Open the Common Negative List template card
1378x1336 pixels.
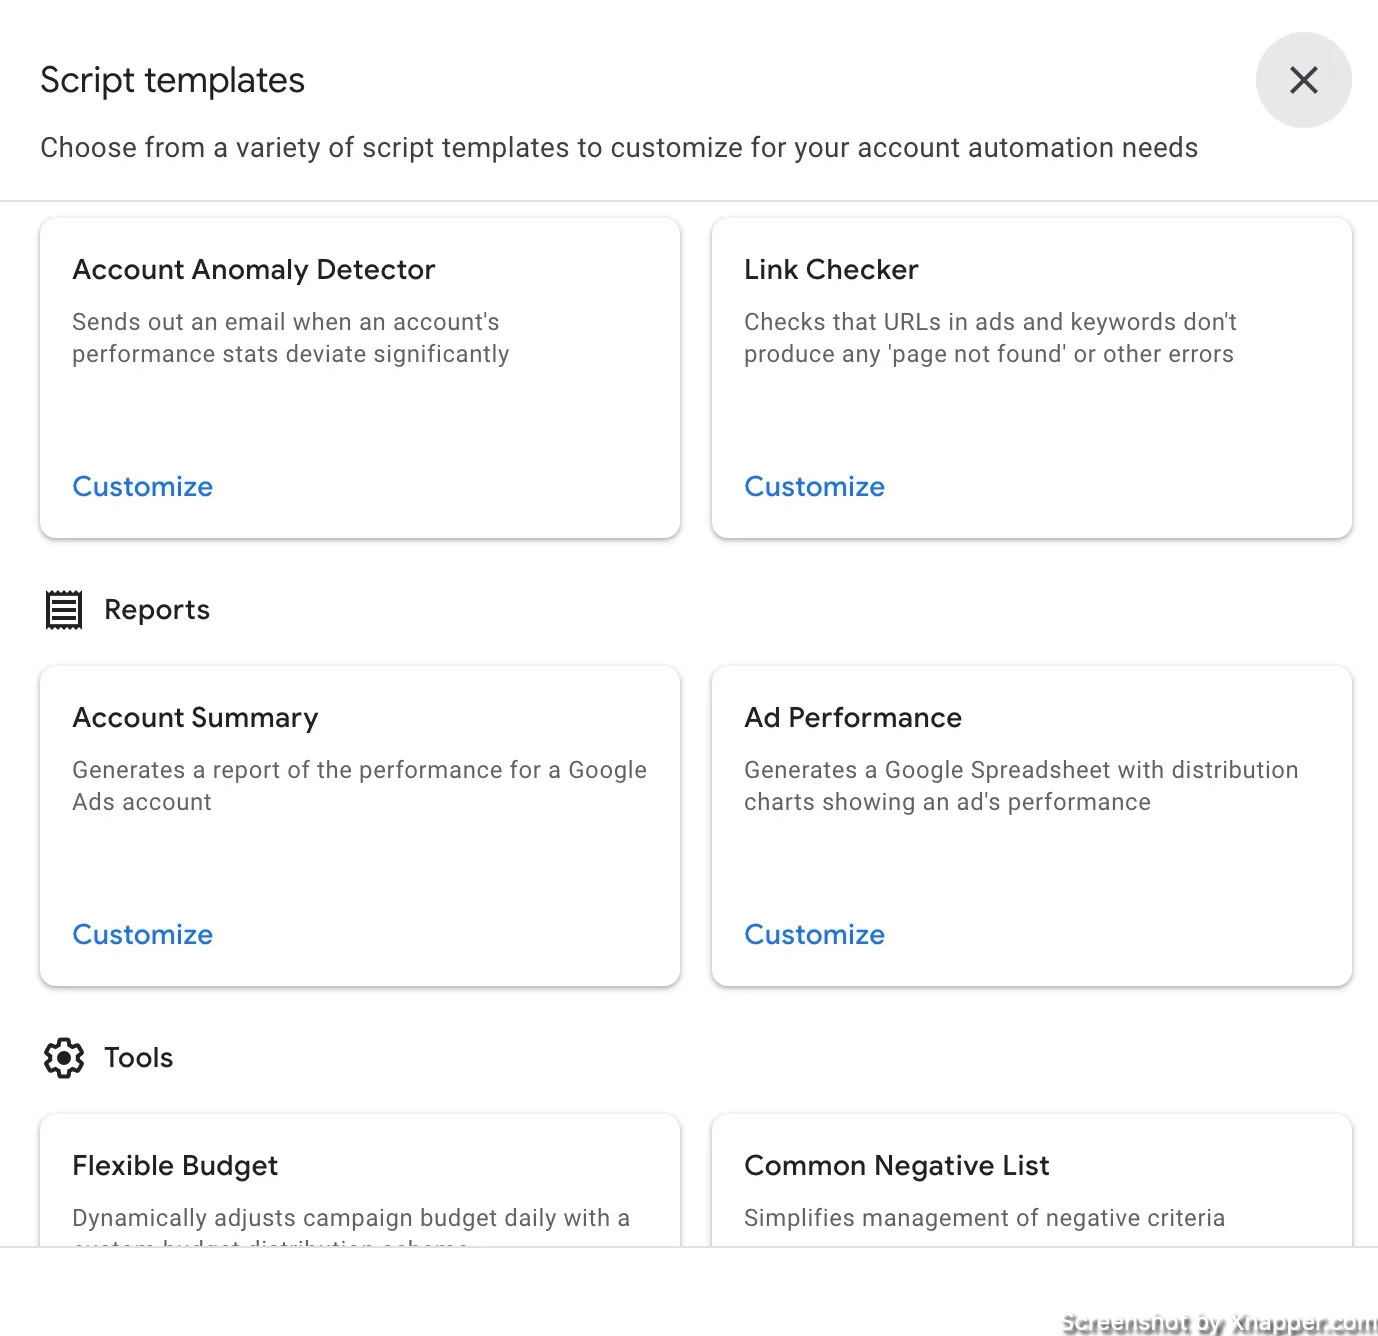coord(1032,1180)
